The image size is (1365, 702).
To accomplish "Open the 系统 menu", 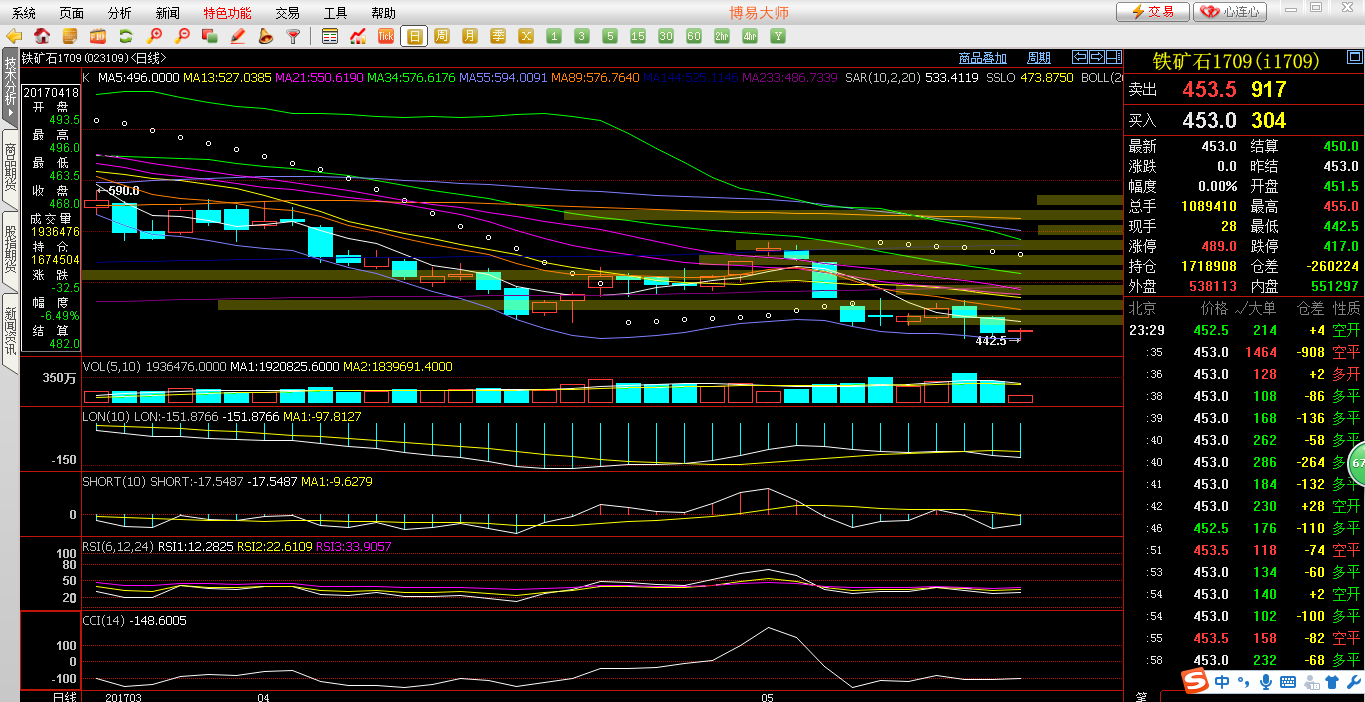I will (x=24, y=13).
